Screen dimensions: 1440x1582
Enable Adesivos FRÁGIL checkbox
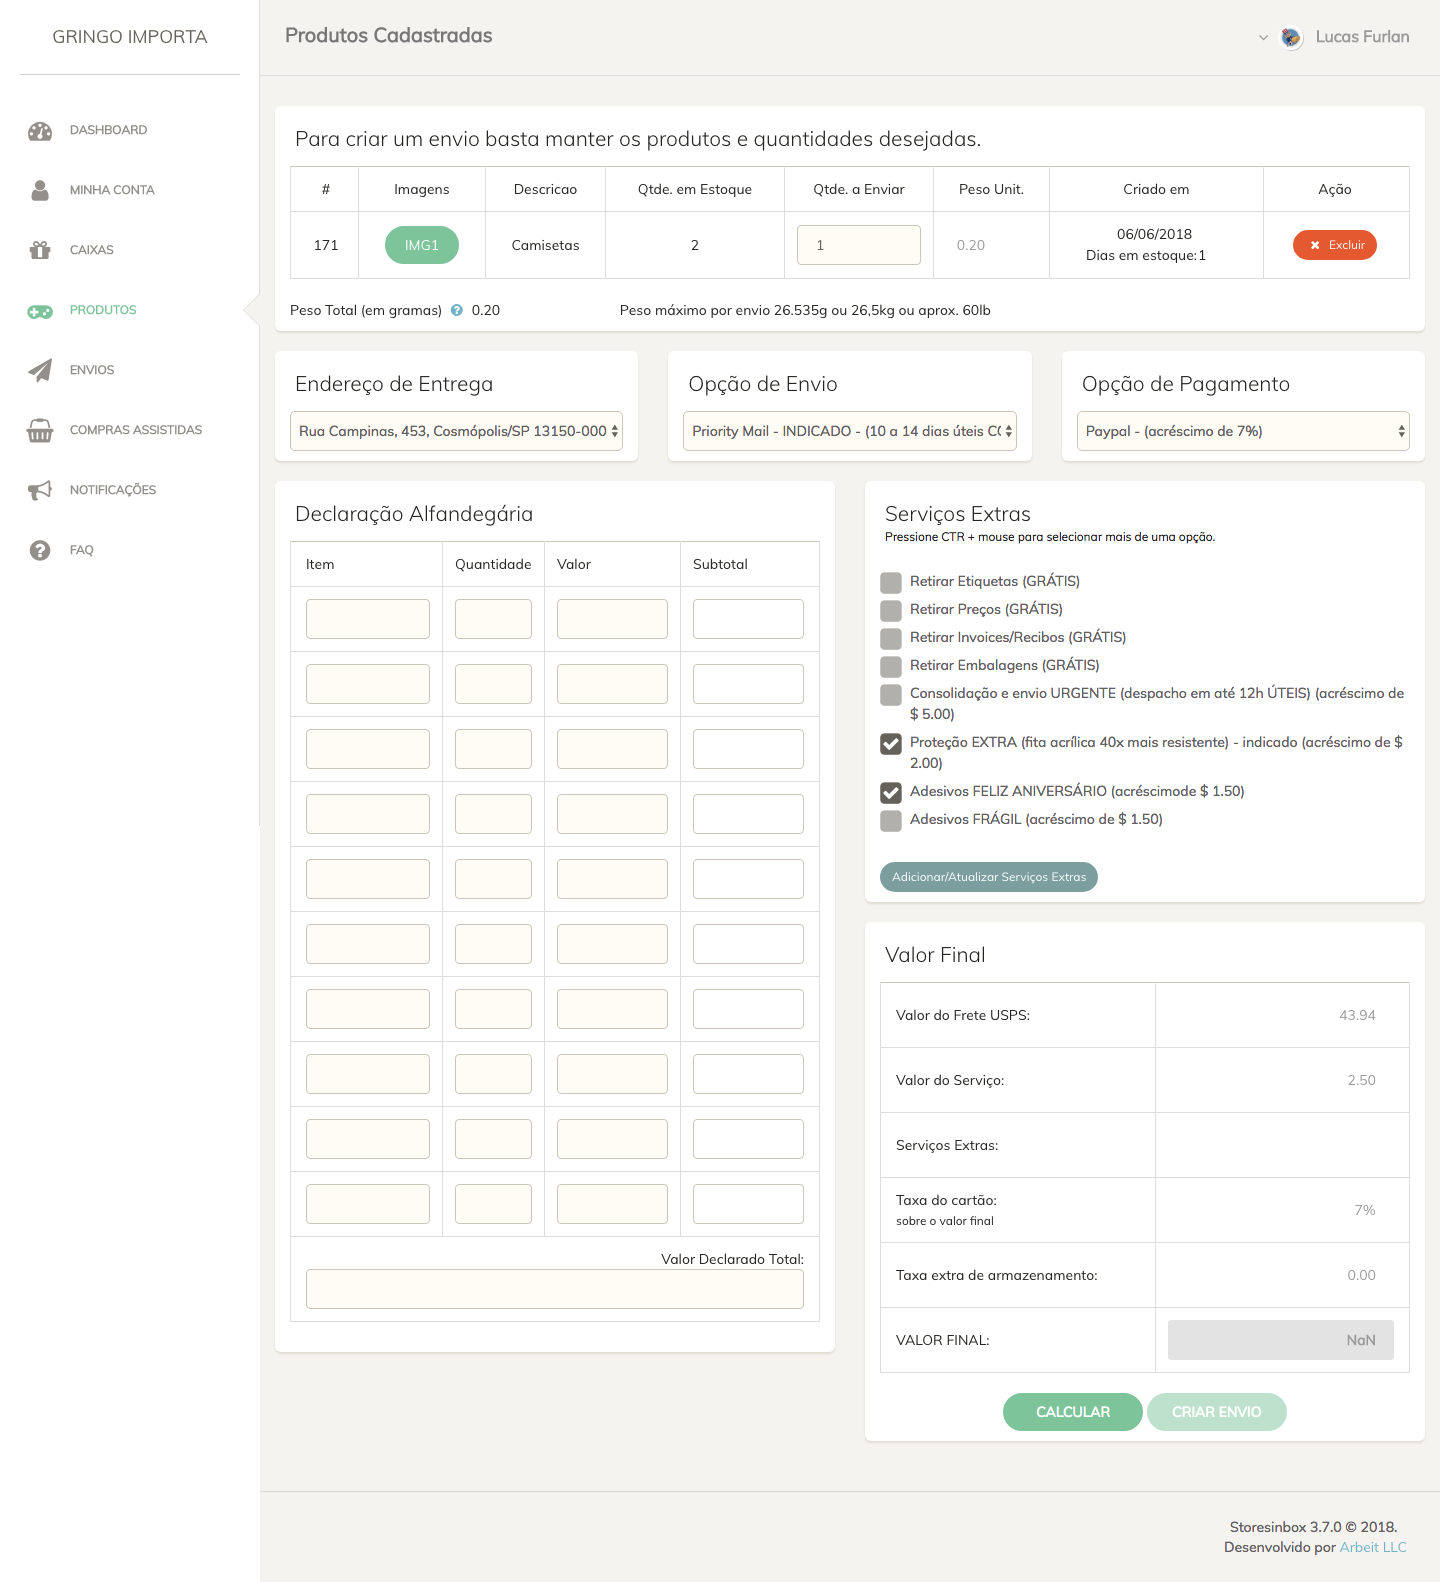coord(891,821)
